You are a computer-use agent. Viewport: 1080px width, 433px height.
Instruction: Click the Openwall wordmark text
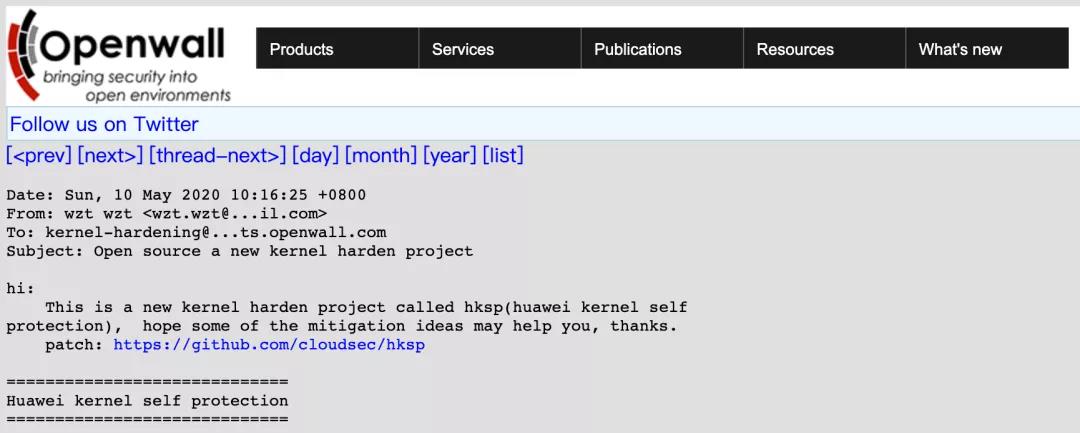pos(133,45)
